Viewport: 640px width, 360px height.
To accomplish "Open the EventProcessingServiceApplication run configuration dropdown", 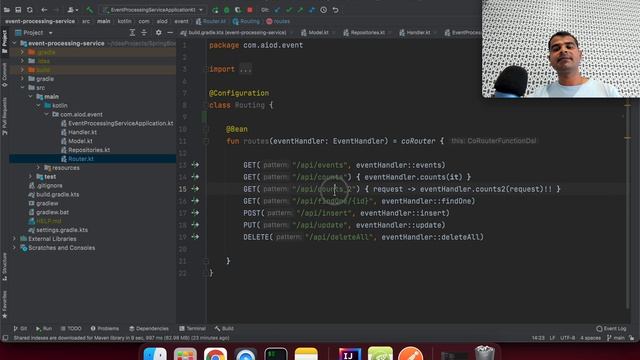I will (x=153, y=10).
